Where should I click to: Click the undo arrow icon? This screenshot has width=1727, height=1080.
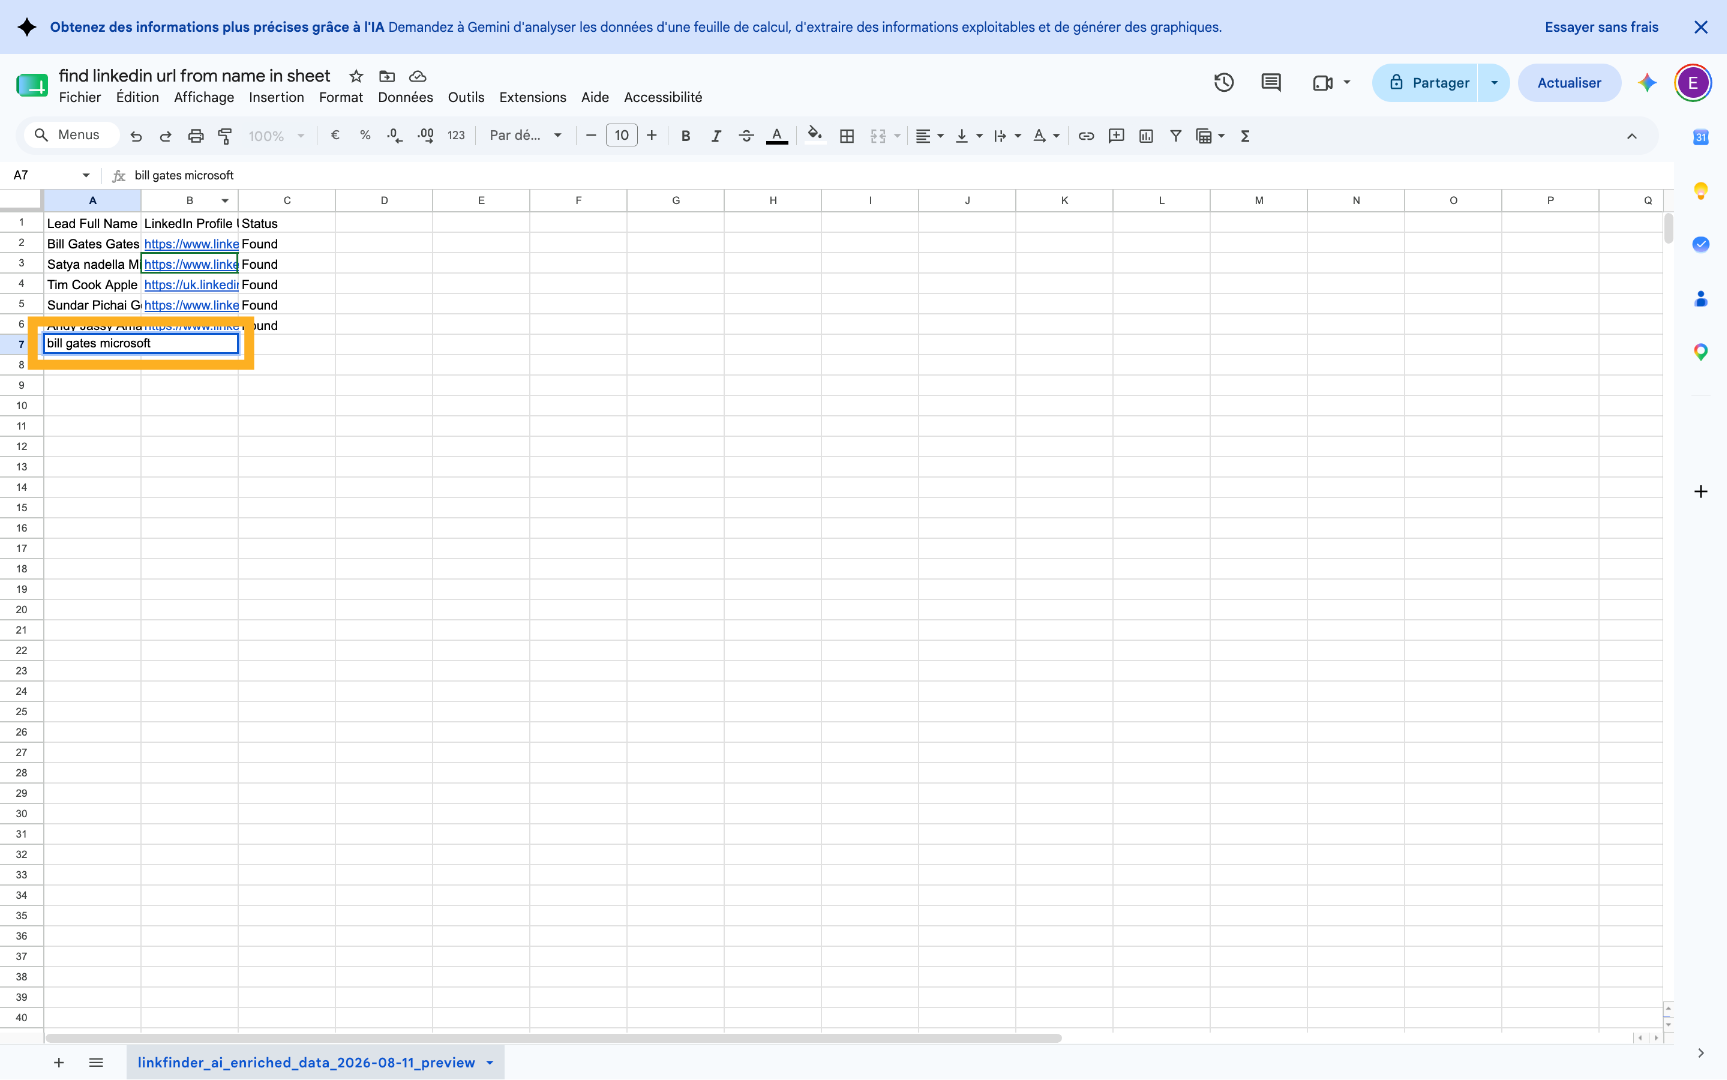136,136
